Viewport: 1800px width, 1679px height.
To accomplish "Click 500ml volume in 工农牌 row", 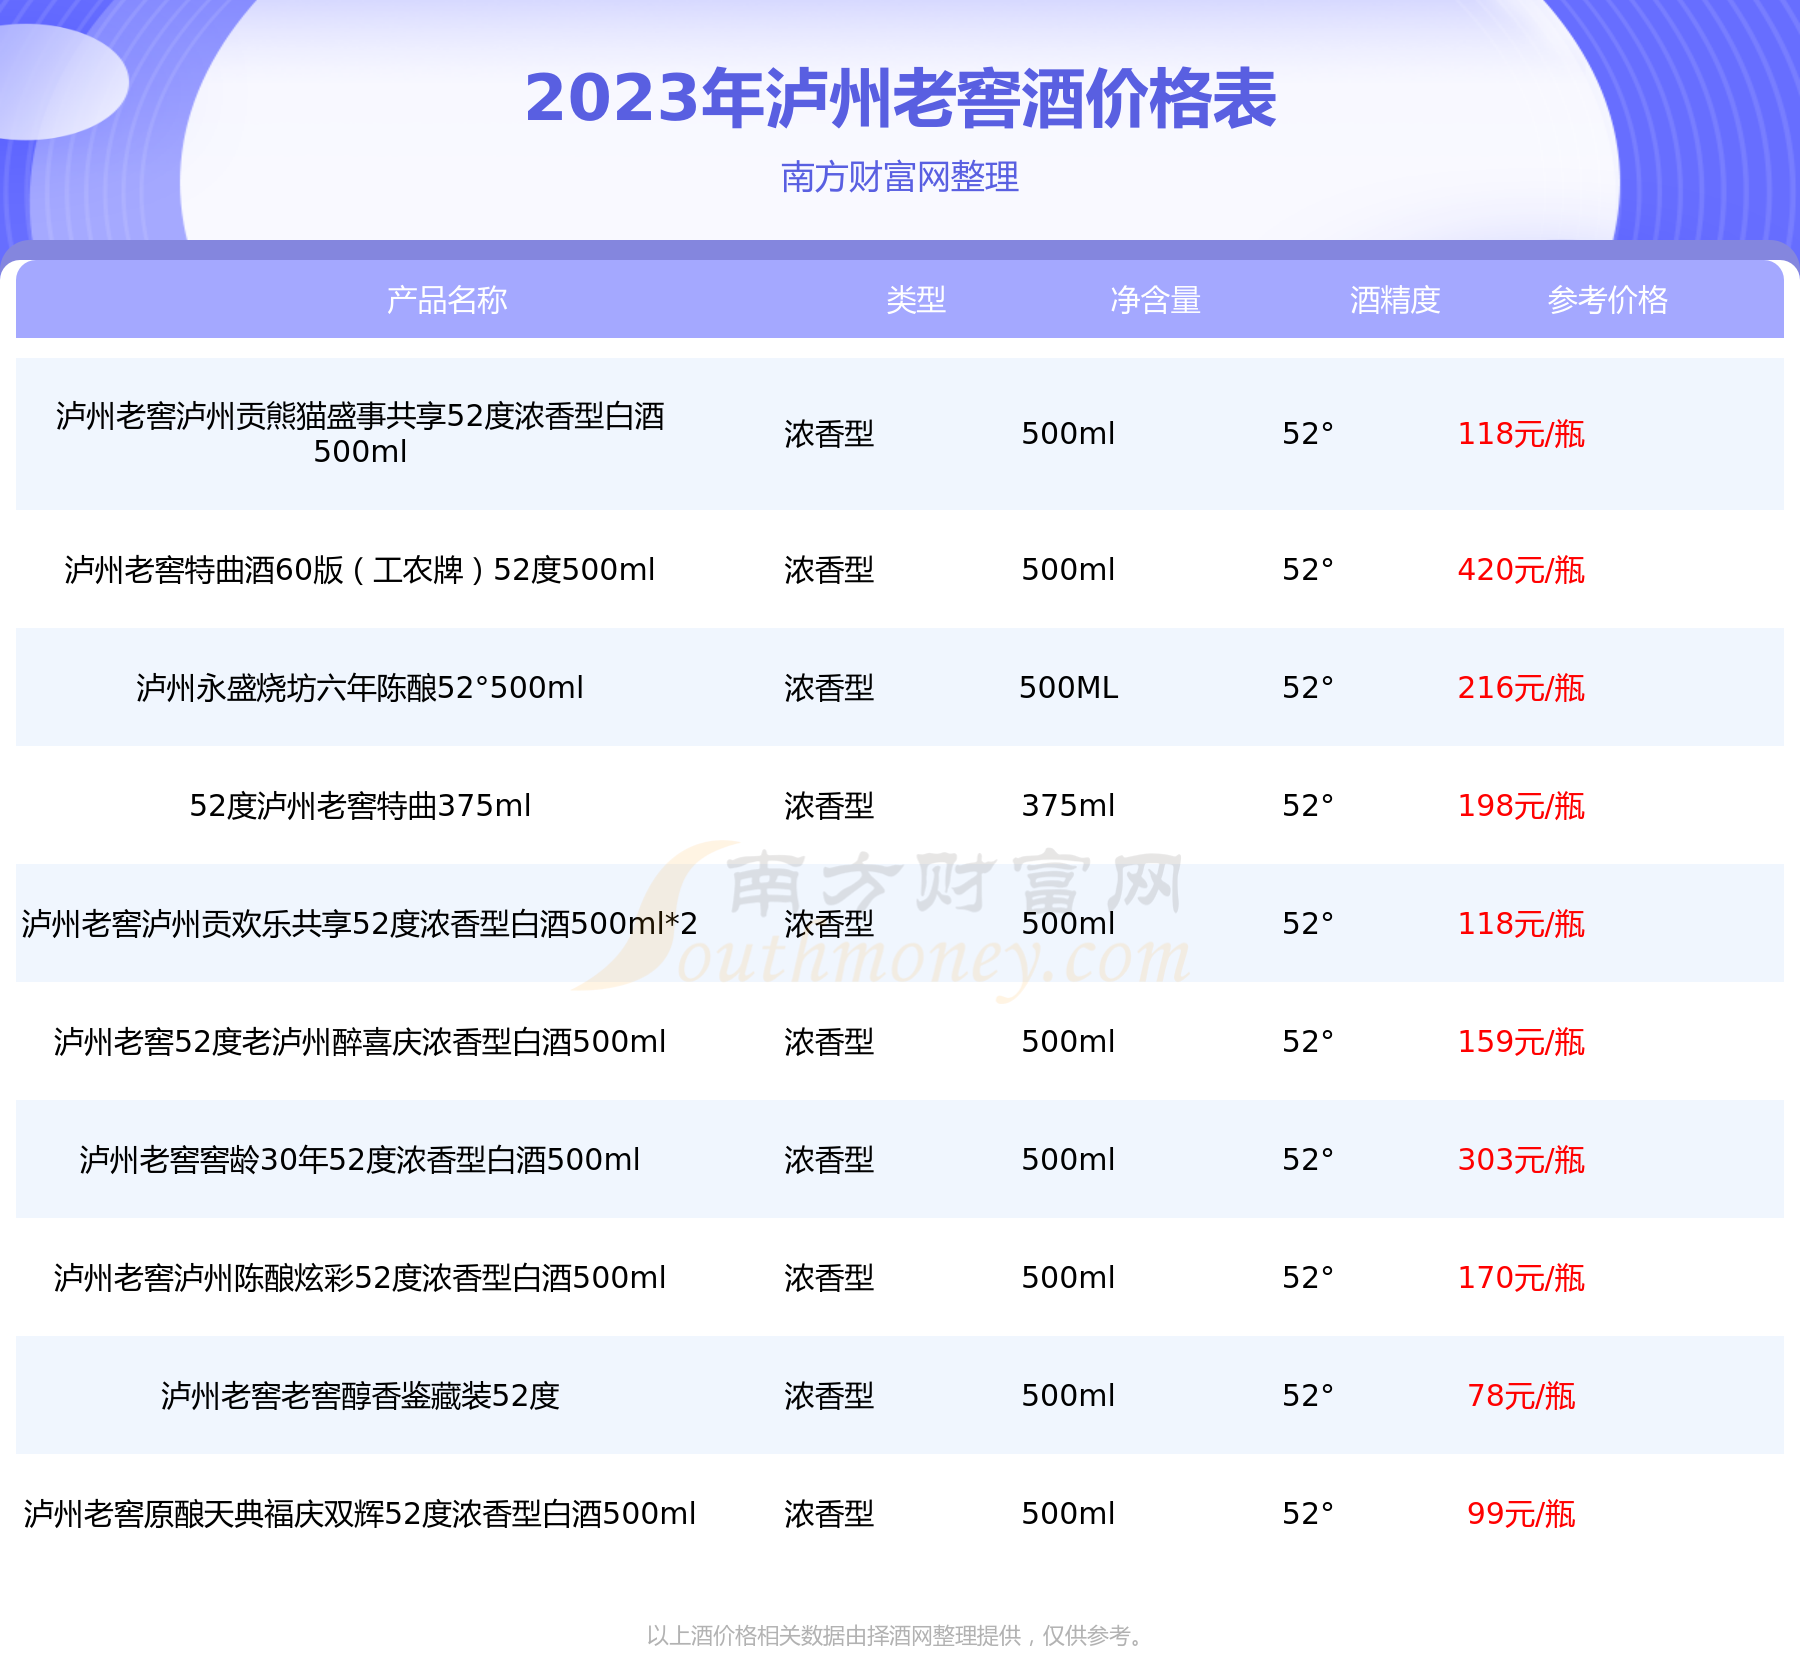I will (1068, 570).
